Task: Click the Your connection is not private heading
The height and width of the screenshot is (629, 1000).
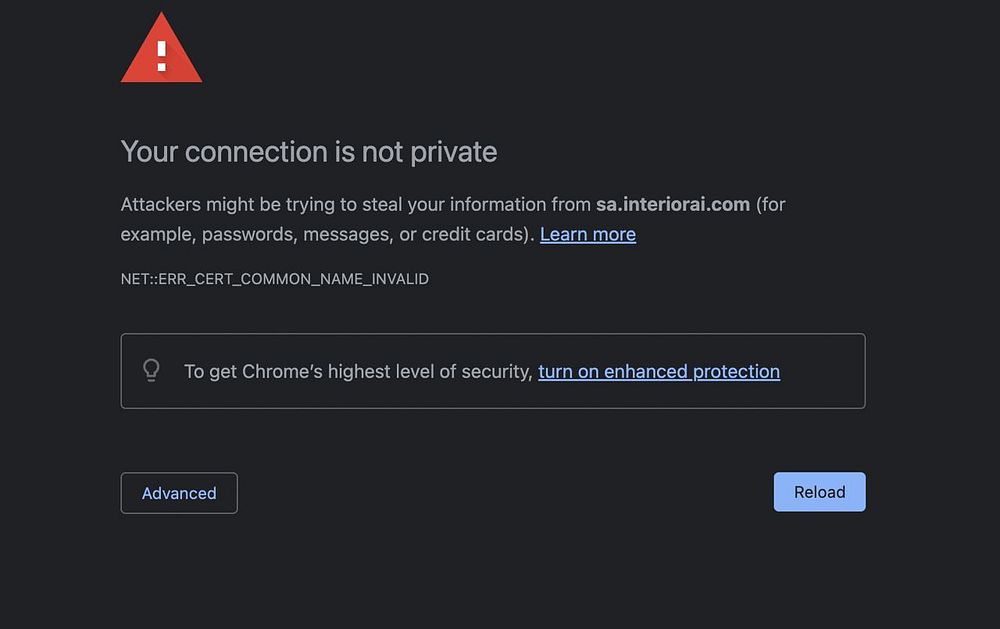Action: pos(308,152)
